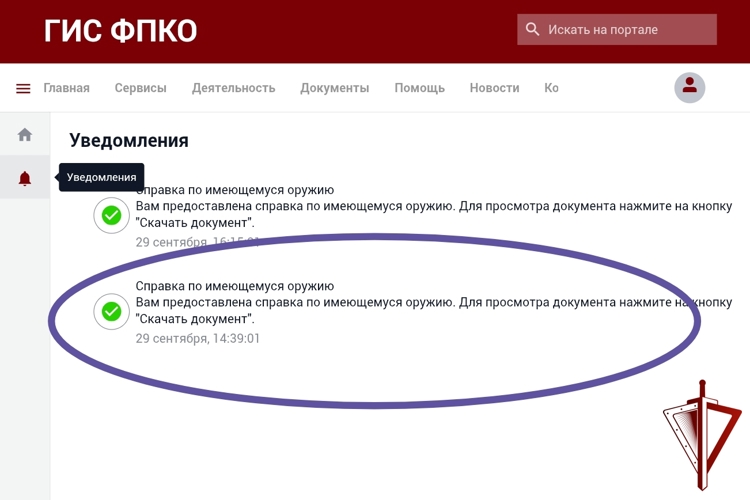
Task: Open the cut-off Ко menu item
Action: [x=551, y=88]
